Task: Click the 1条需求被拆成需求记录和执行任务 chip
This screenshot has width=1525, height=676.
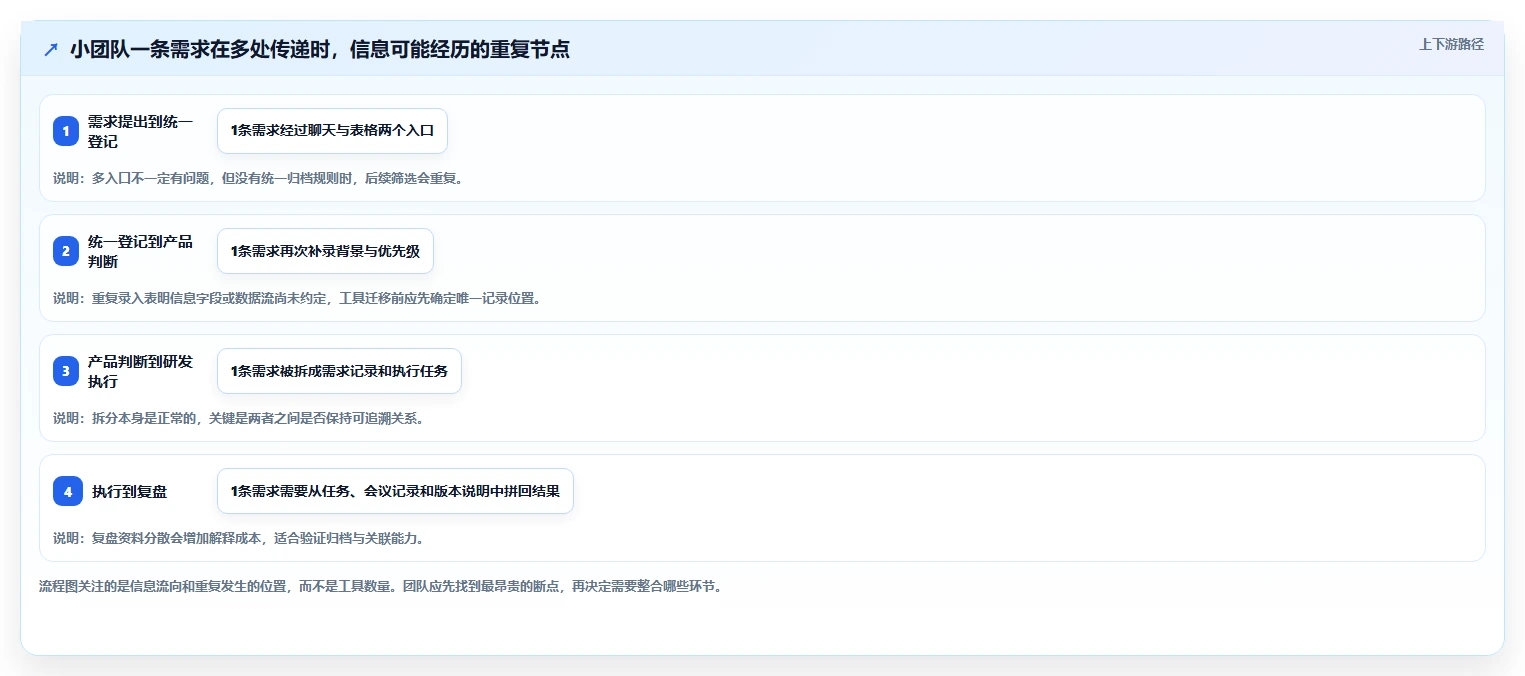Action: coord(339,371)
